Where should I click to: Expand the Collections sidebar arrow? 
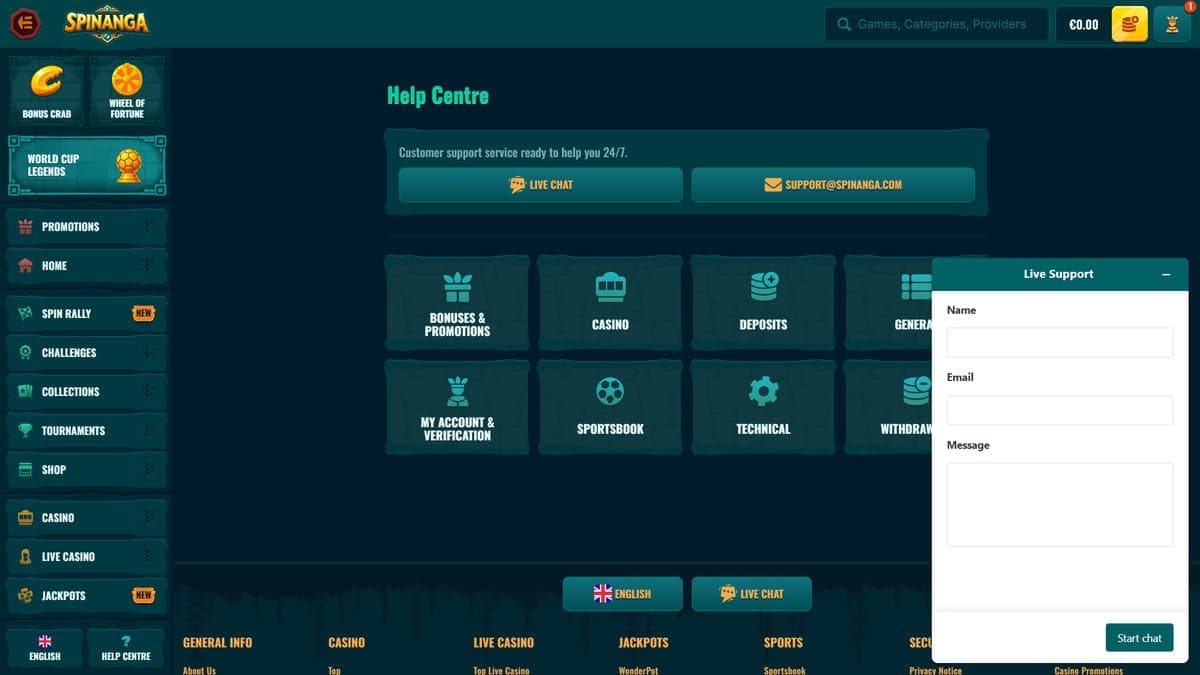[149, 392]
